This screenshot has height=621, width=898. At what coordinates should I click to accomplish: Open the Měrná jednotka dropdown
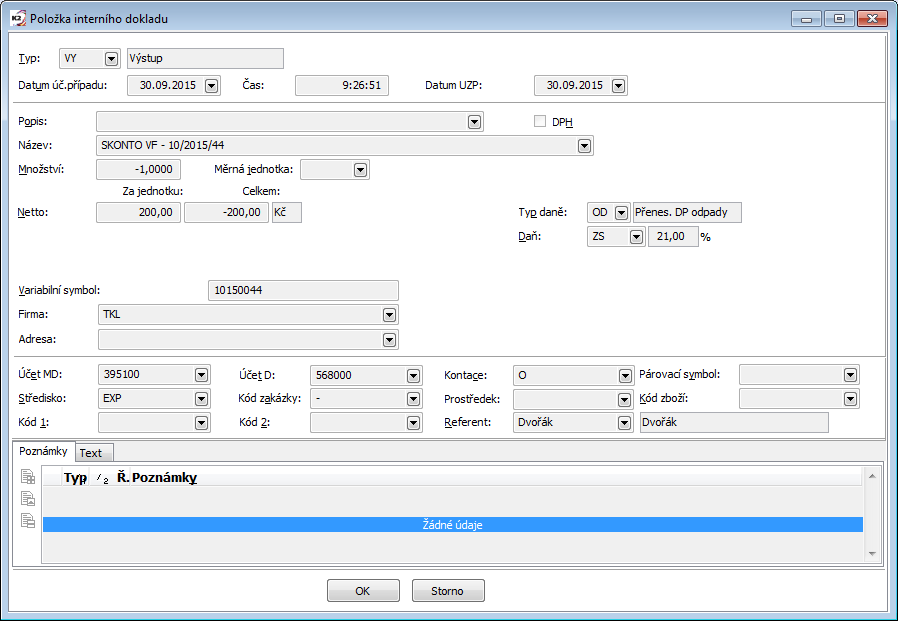(360, 170)
